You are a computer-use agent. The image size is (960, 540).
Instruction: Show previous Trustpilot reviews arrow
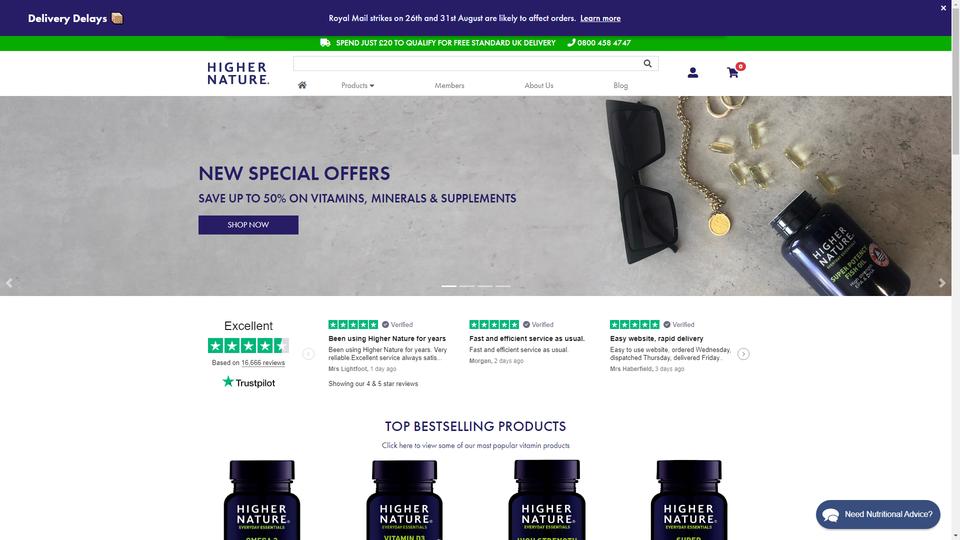click(308, 354)
